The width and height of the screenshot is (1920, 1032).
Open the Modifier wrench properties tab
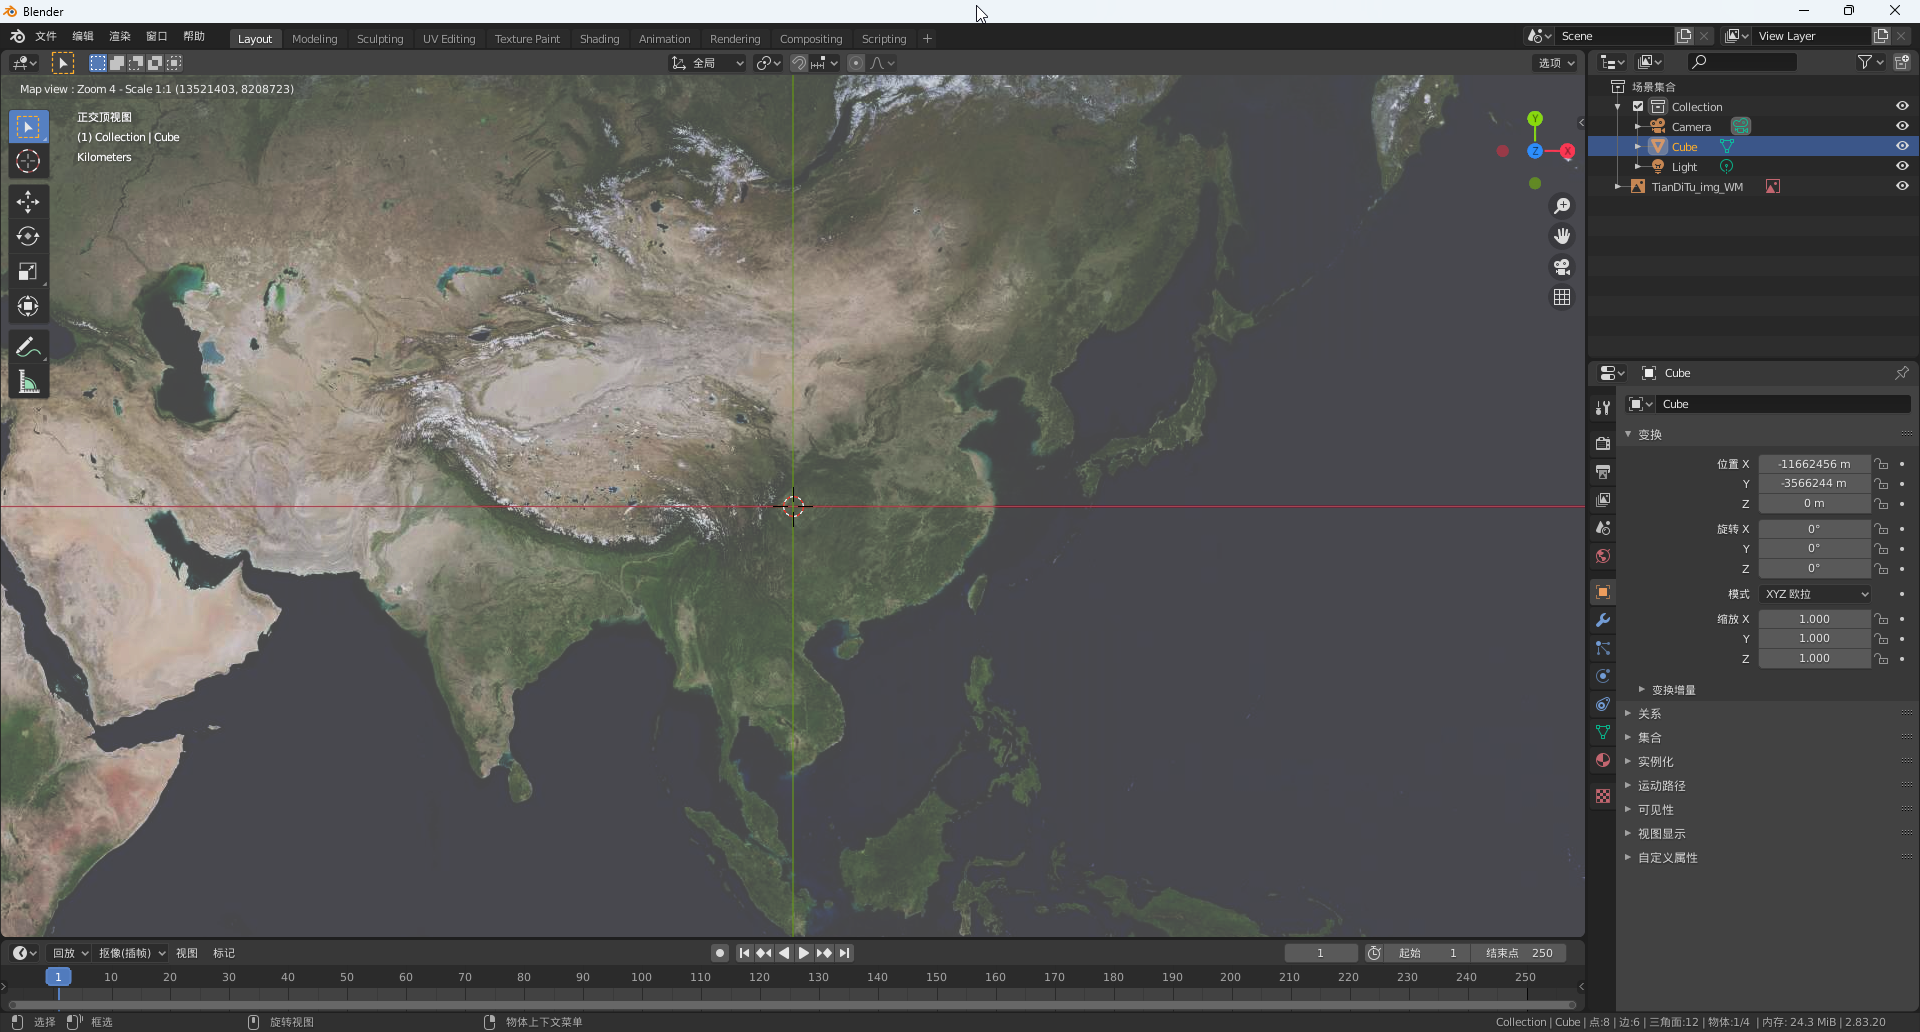tap(1603, 620)
